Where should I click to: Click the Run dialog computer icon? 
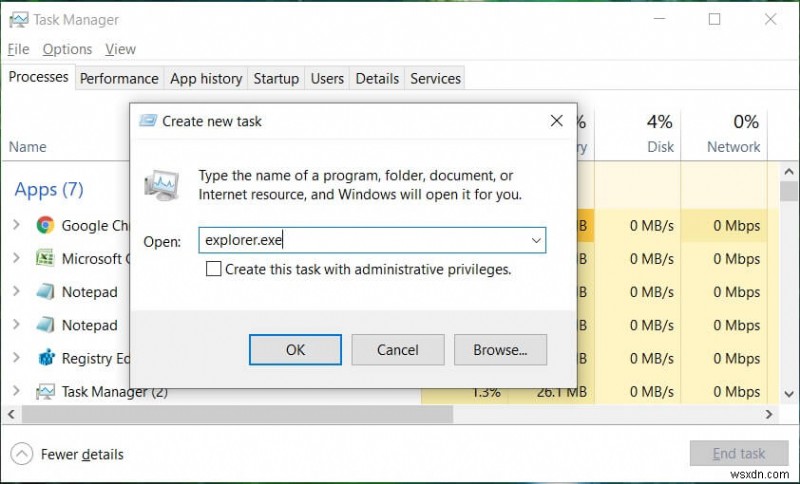(162, 184)
